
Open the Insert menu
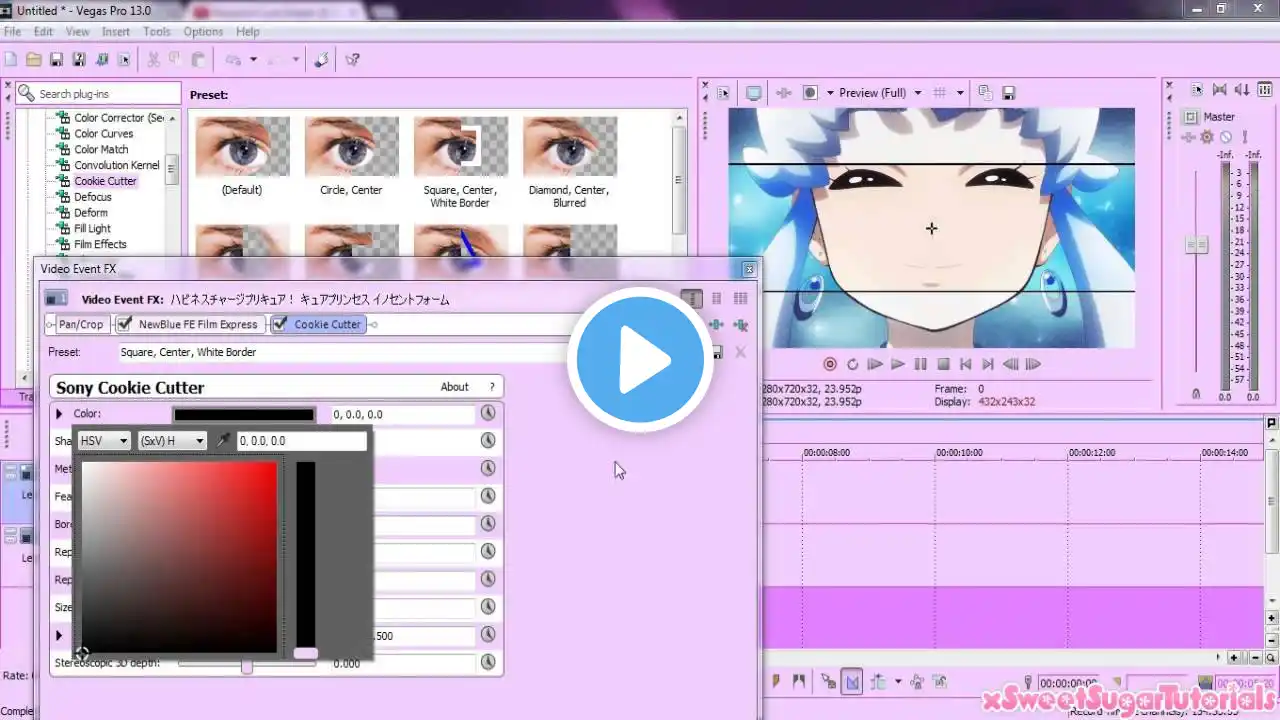pos(116,32)
